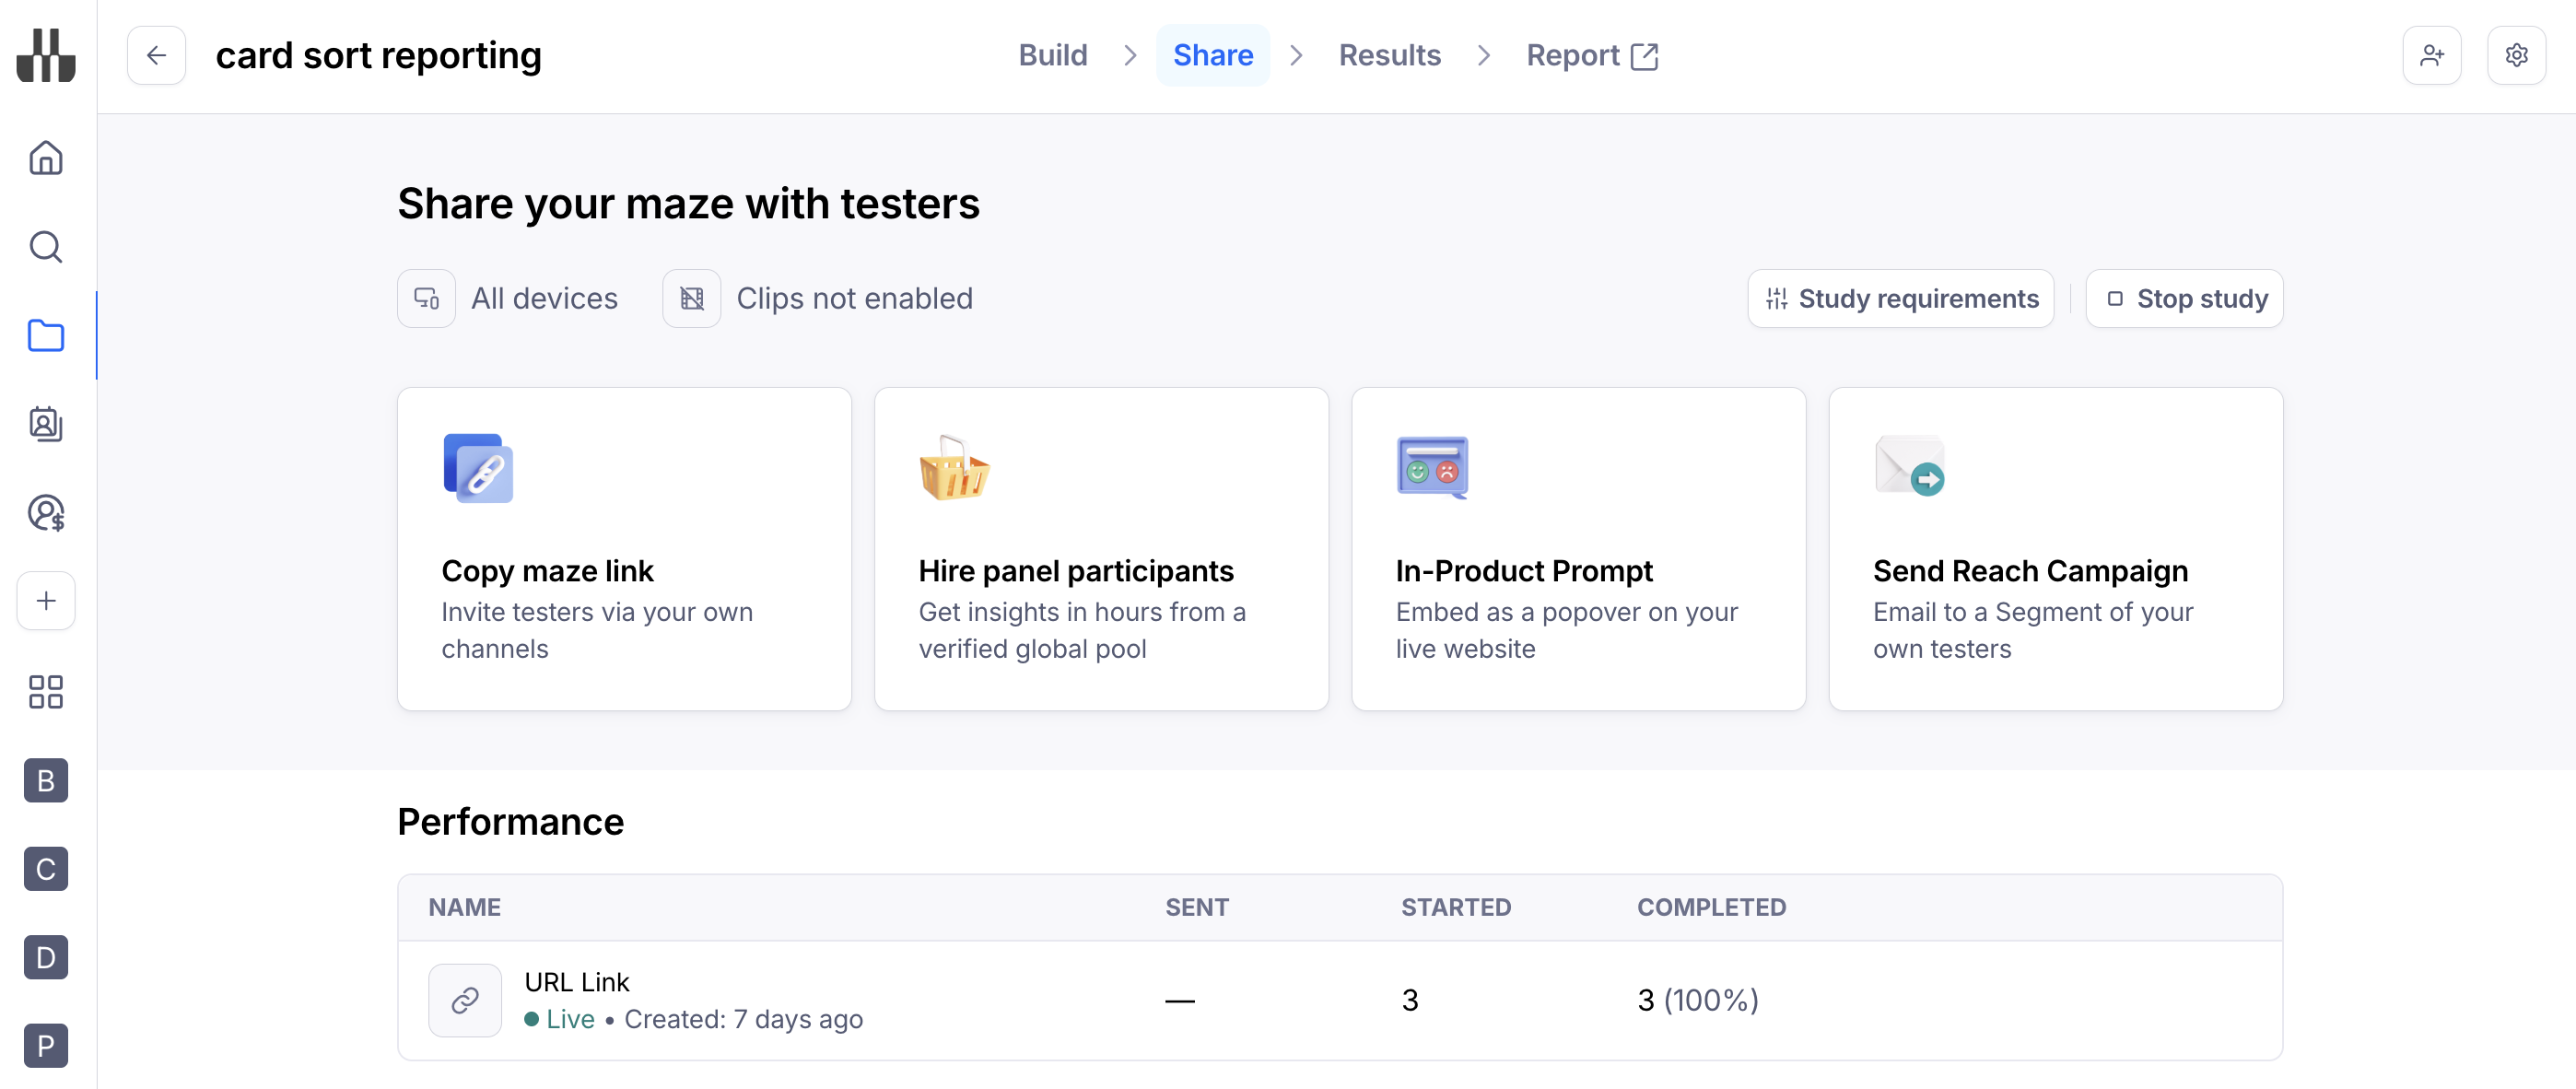Screen dimensions: 2576x1089
Task: Open the Report external link
Action: pyautogui.click(x=1591, y=56)
